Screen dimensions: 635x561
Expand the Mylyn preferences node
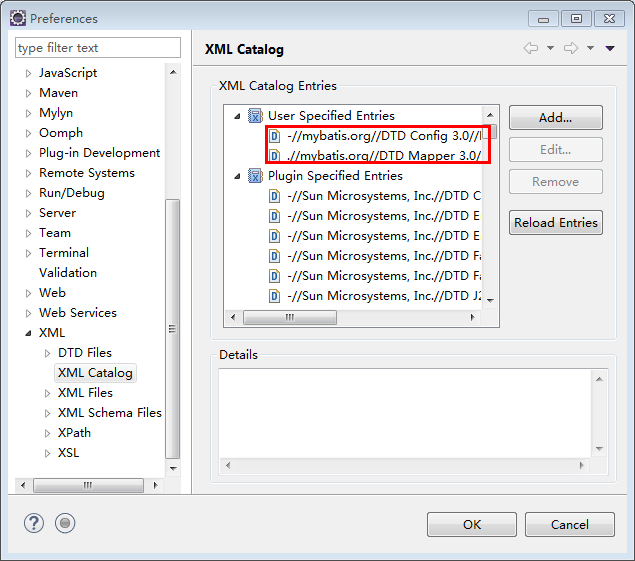28,113
